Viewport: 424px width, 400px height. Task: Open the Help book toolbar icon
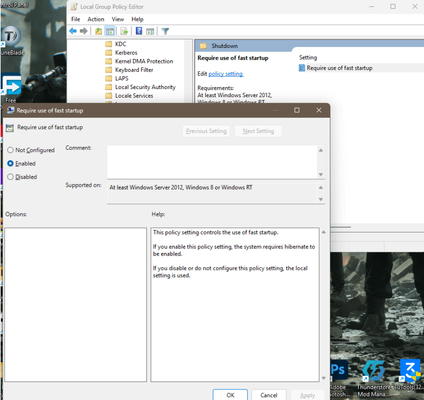[x=139, y=31]
